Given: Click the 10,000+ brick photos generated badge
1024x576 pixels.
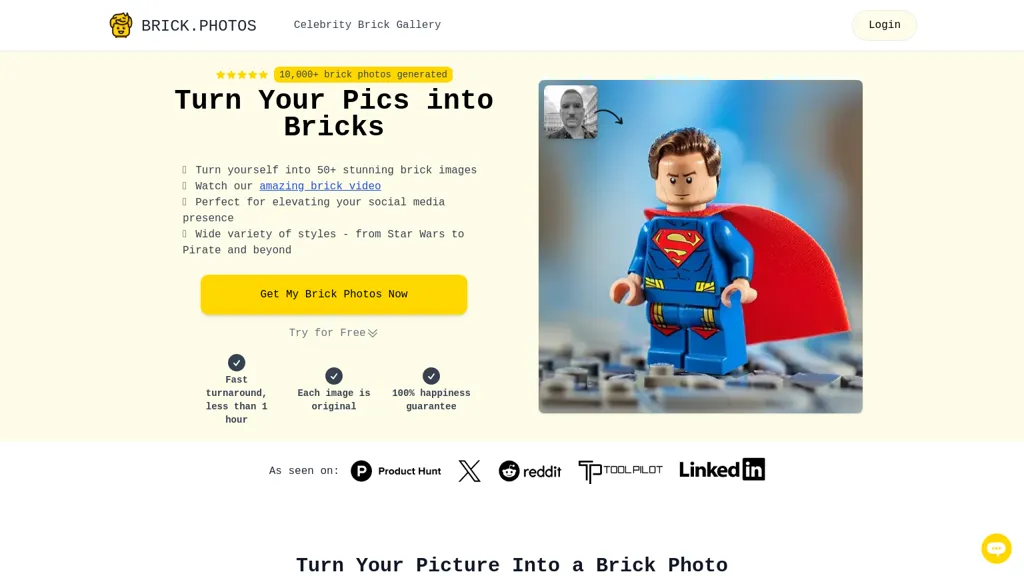Looking at the screenshot, I should click(x=363, y=74).
